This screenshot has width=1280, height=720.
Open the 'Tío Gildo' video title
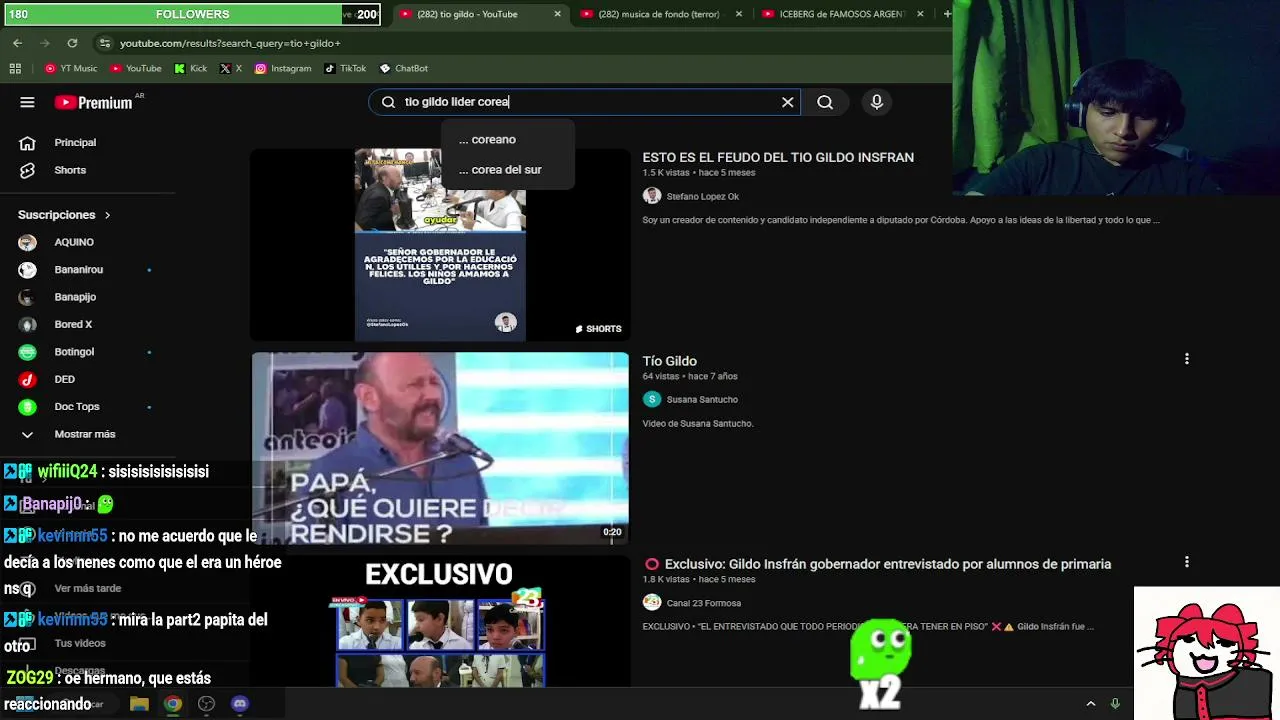pos(670,361)
